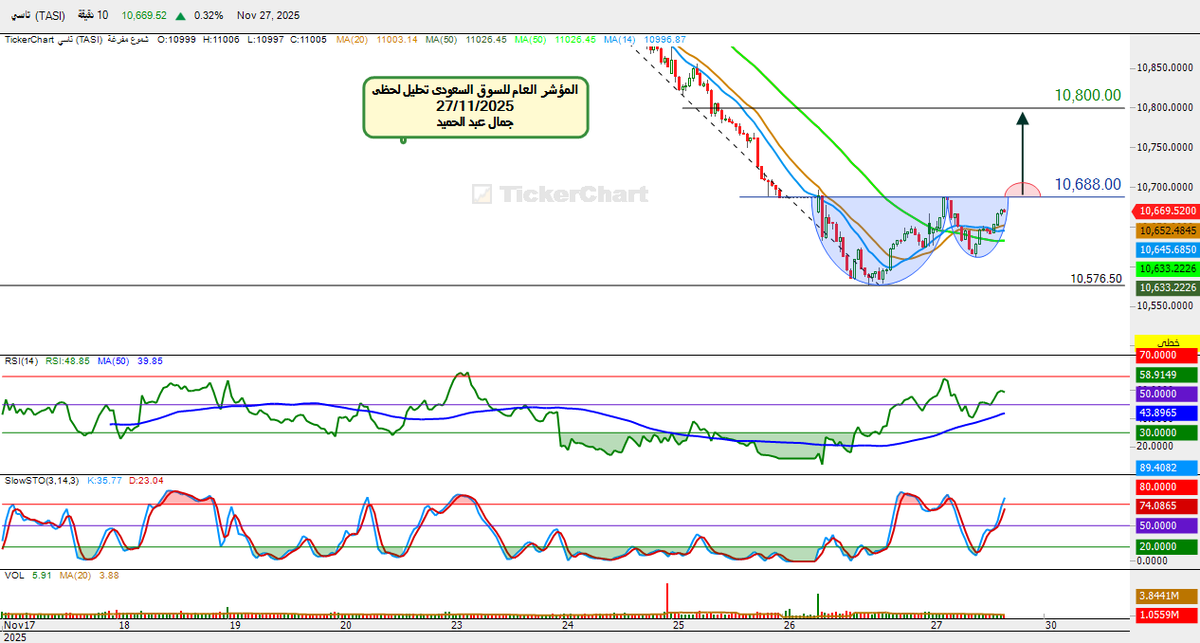
Task: Select the orange MA(20) indicator label
Action: coord(350,40)
